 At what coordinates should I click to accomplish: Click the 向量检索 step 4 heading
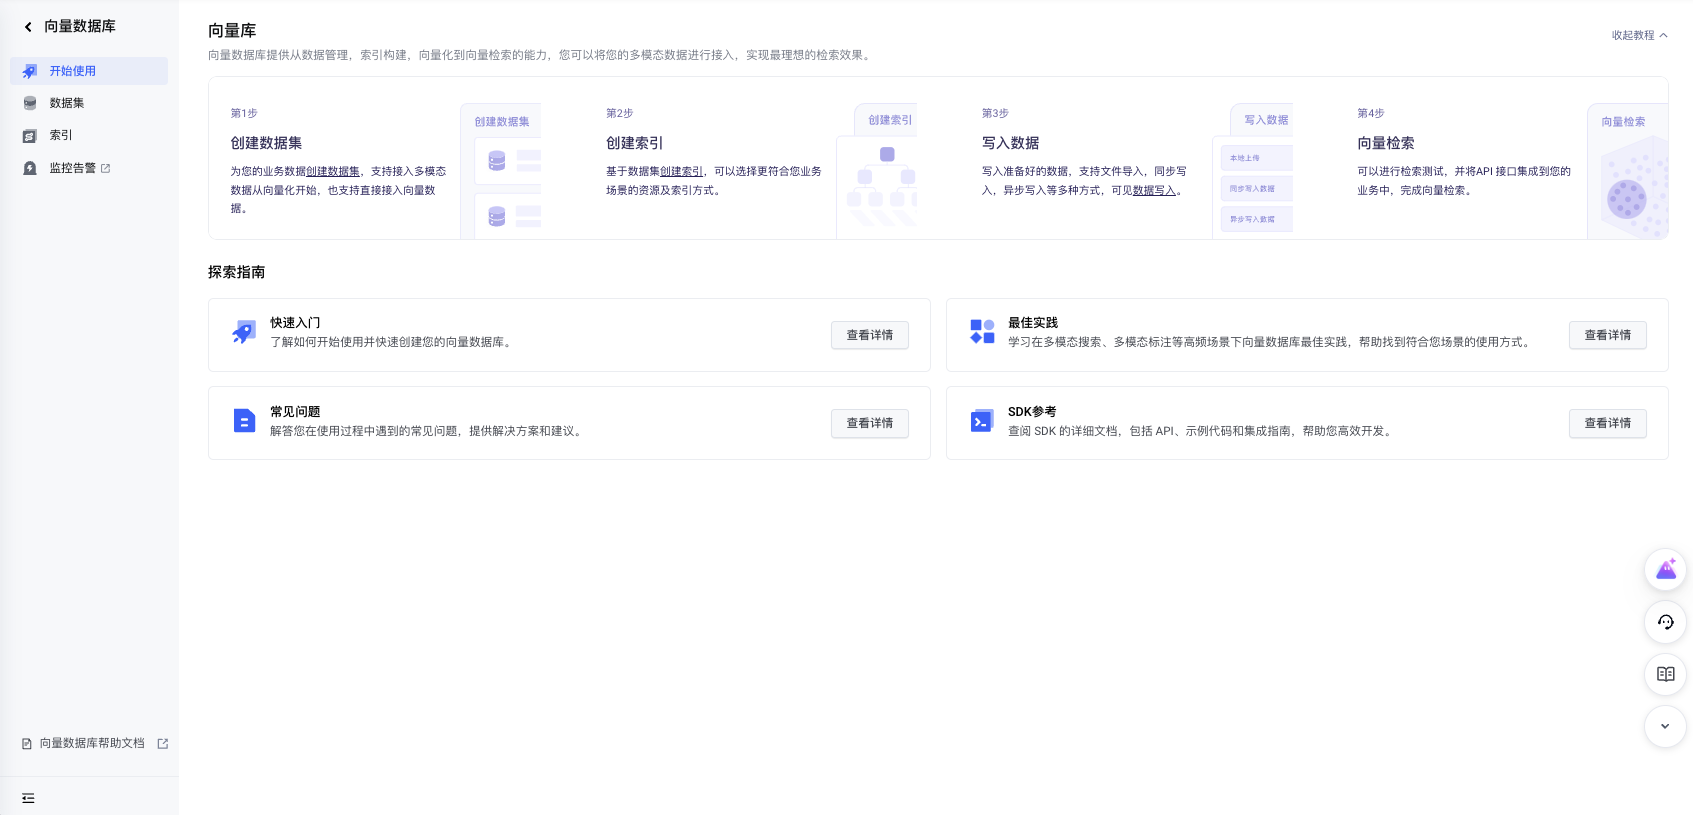1386,143
